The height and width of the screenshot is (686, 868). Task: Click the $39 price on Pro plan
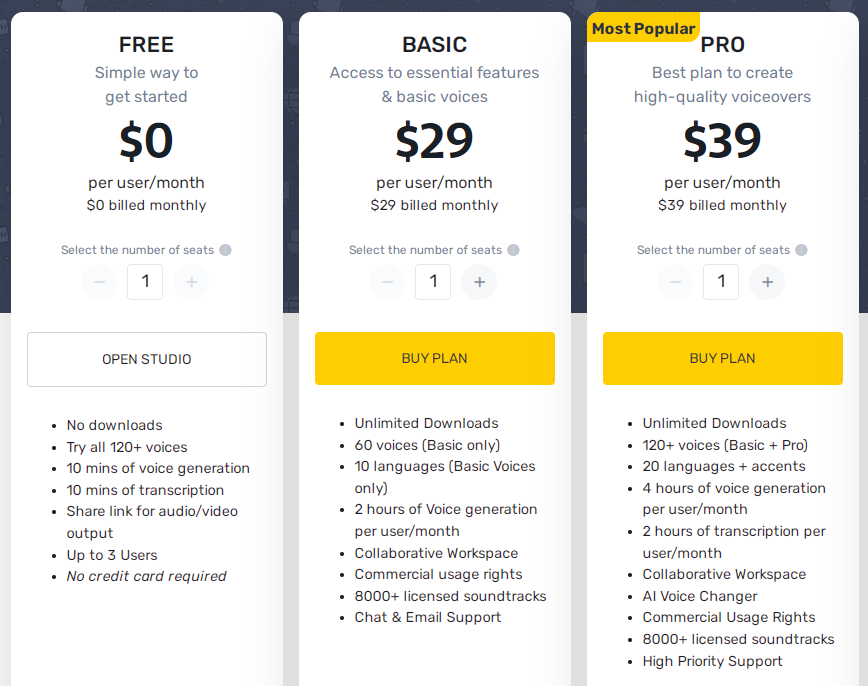click(722, 141)
